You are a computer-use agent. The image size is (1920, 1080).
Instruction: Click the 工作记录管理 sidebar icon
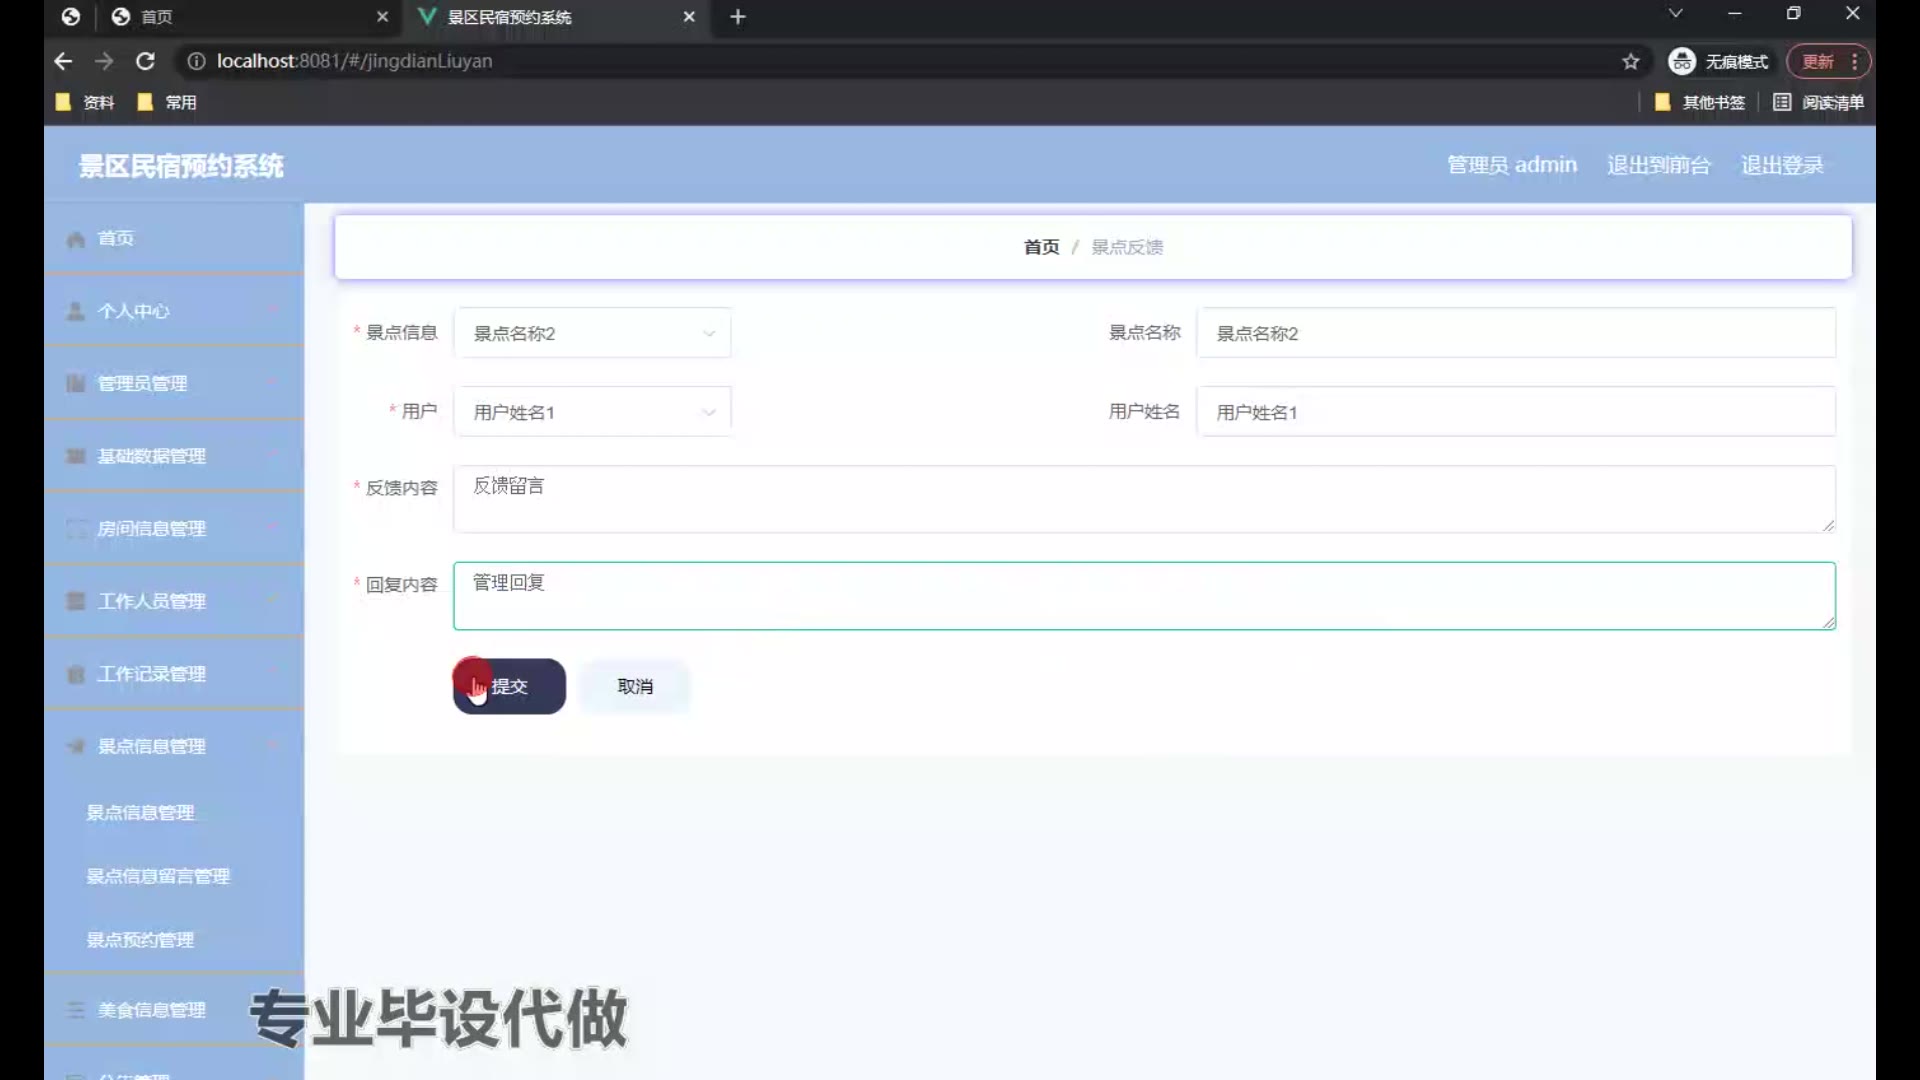click(x=75, y=674)
